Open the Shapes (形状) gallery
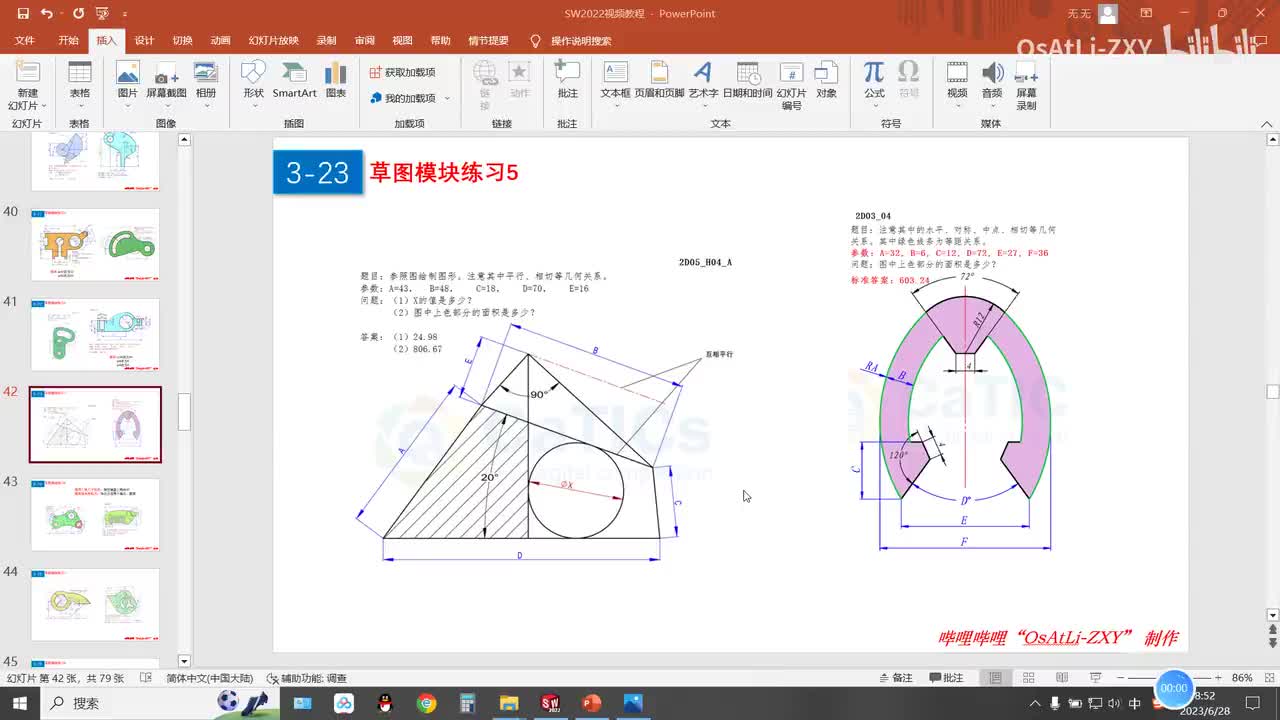The image size is (1280, 720). tap(254, 73)
